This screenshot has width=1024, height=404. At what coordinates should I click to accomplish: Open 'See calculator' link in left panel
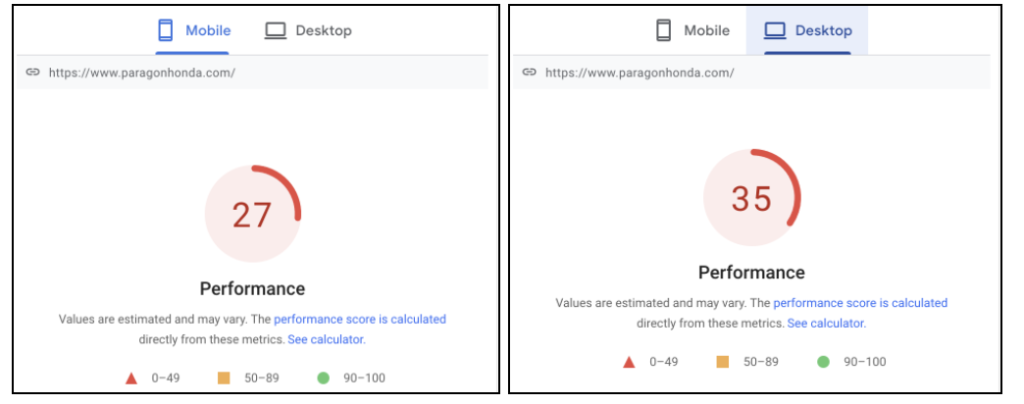click(325, 339)
